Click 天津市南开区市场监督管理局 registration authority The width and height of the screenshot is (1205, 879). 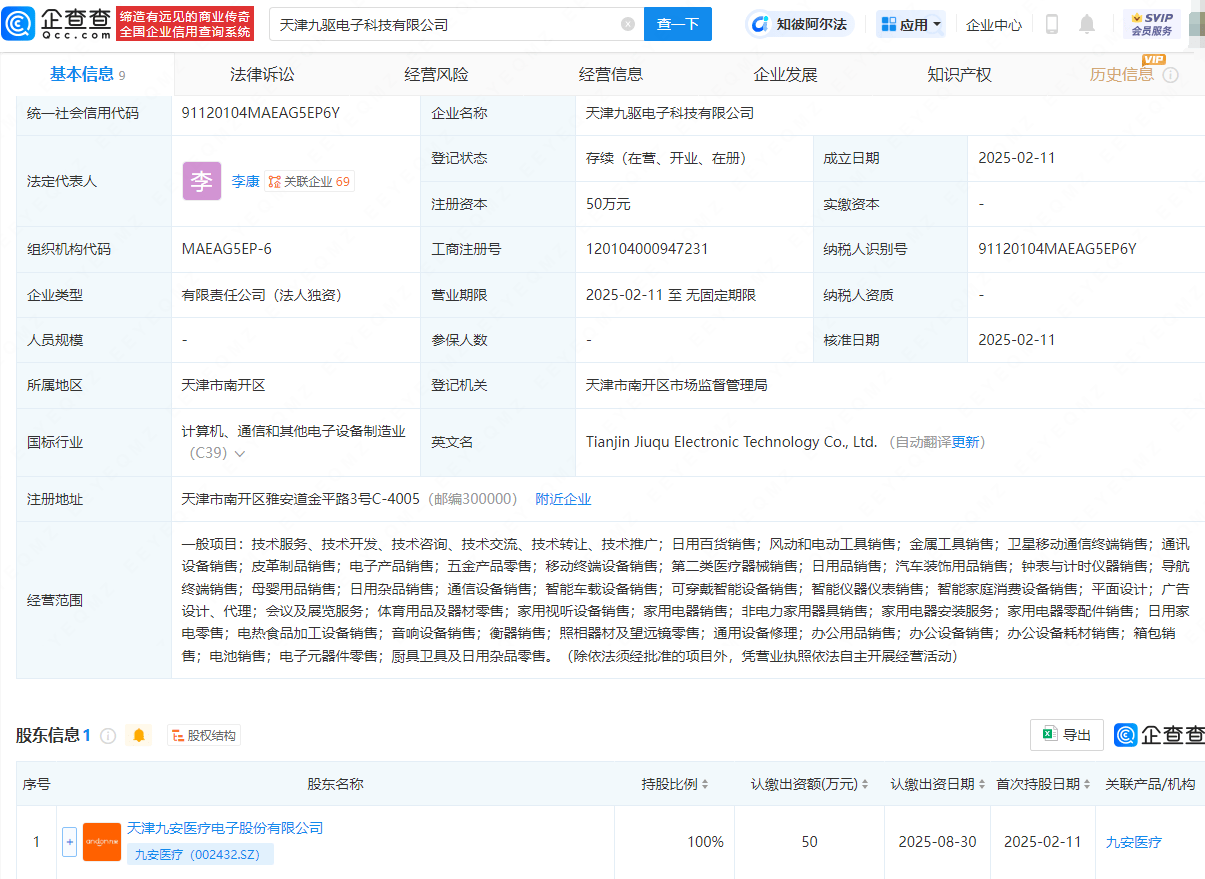coord(677,385)
